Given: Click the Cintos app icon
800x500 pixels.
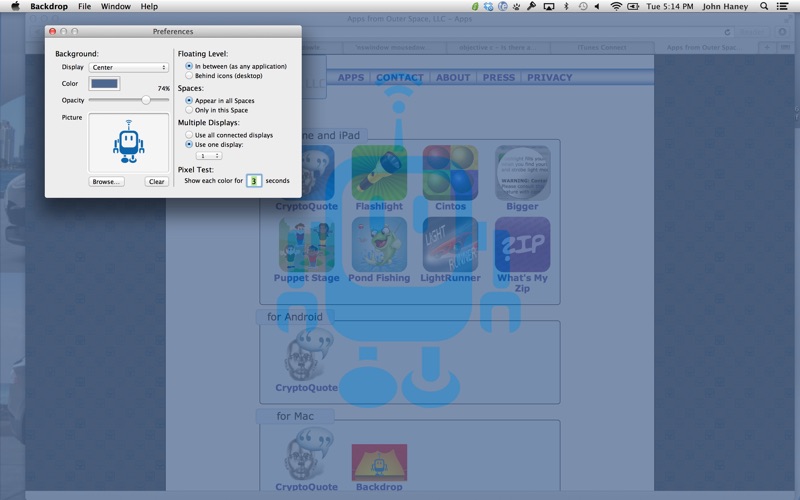Looking at the screenshot, I should click(x=451, y=173).
